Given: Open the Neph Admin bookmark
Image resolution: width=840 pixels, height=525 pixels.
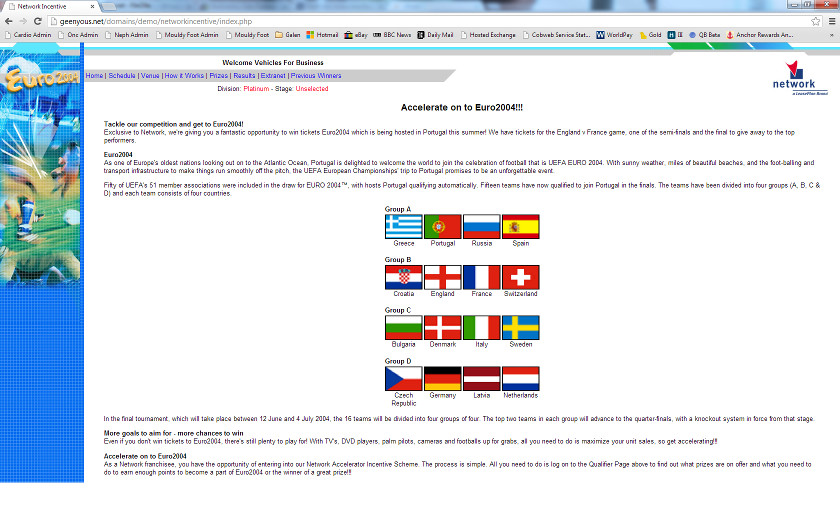Looking at the screenshot, I should click(126, 35).
